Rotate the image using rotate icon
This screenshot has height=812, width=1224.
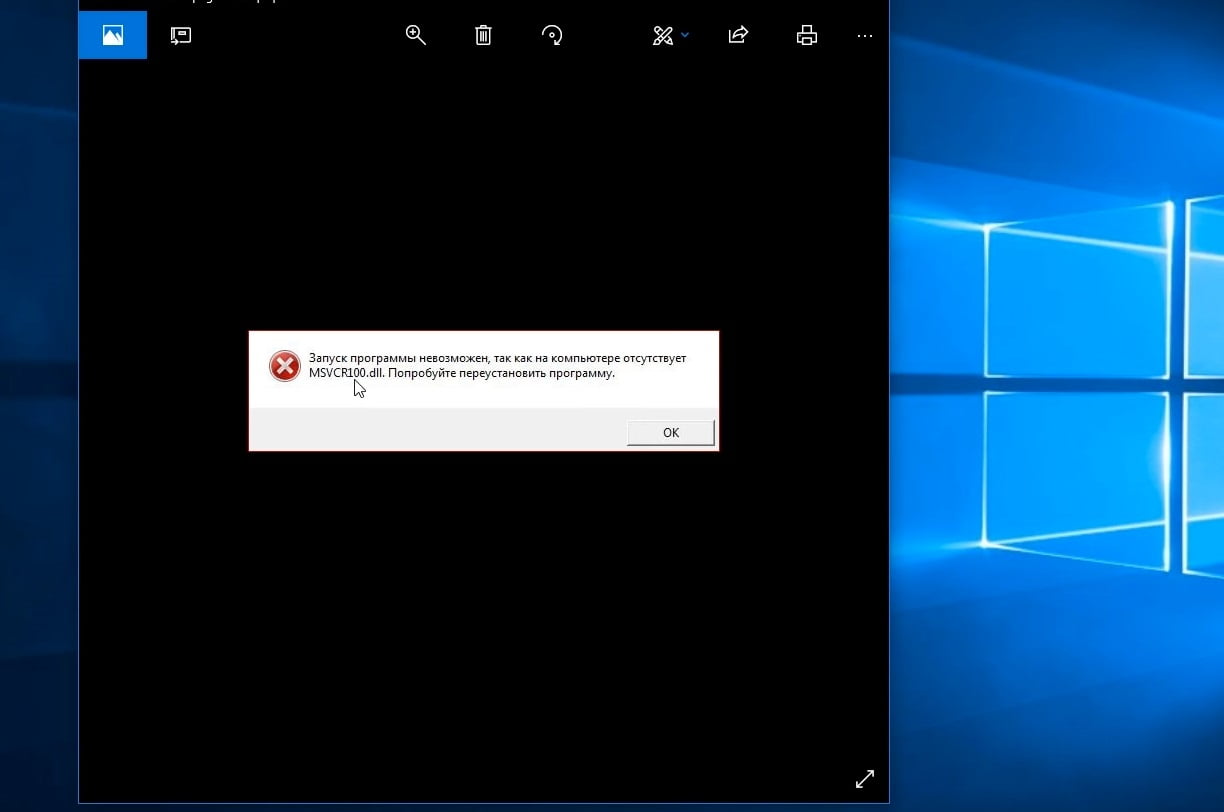552,35
